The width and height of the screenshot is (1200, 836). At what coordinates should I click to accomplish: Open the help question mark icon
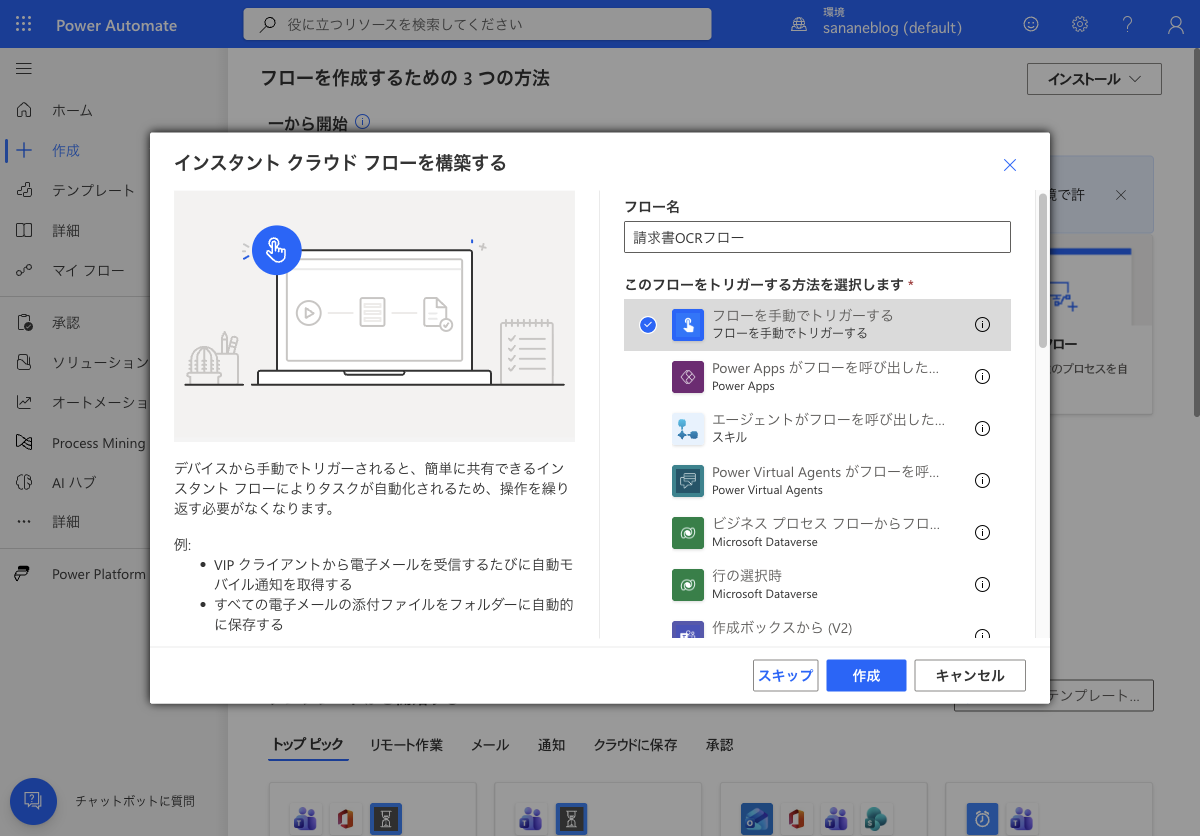tap(1127, 25)
